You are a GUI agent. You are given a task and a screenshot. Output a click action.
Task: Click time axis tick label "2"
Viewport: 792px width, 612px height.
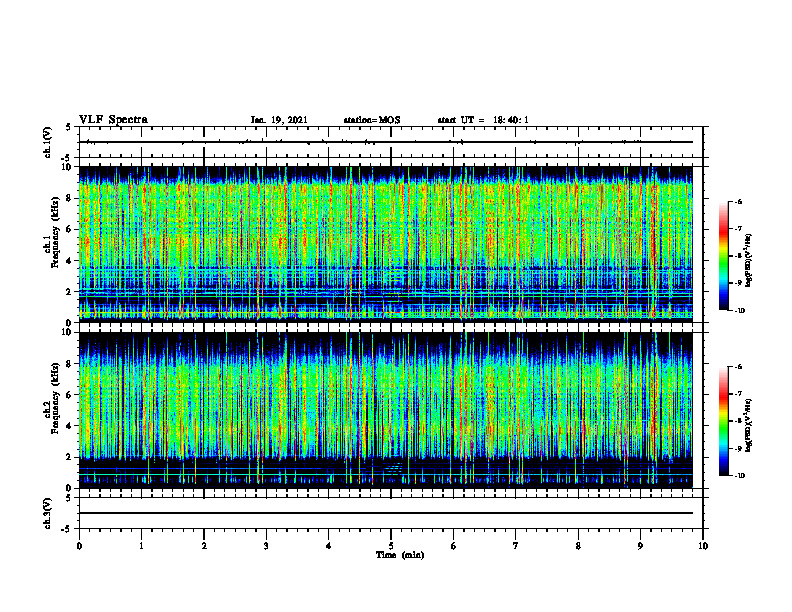pos(204,546)
